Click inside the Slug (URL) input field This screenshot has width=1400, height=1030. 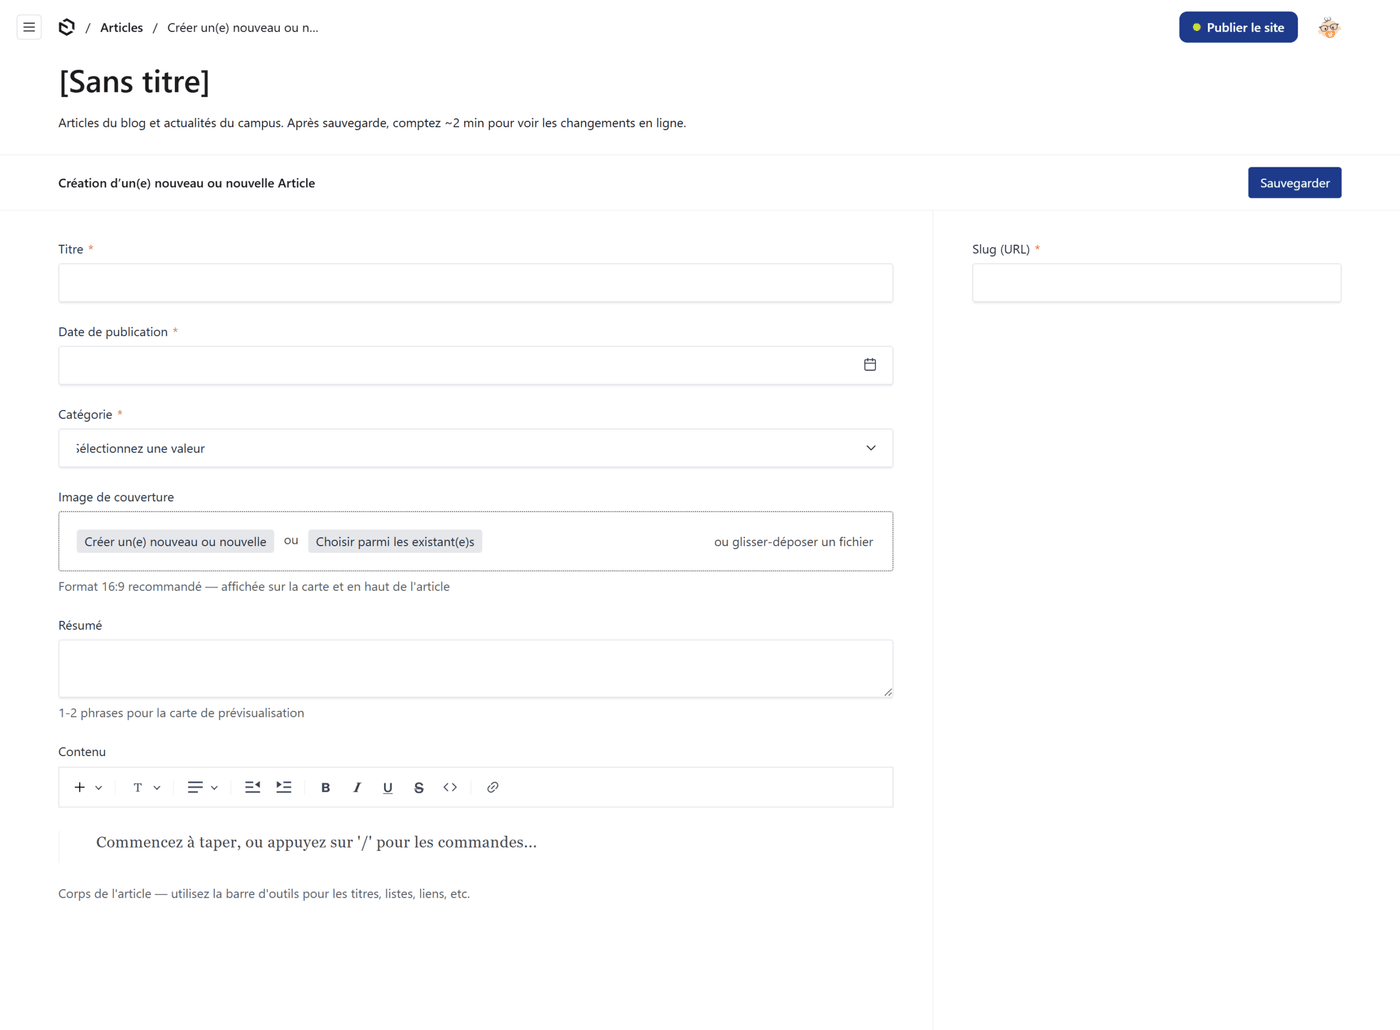[1156, 282]
